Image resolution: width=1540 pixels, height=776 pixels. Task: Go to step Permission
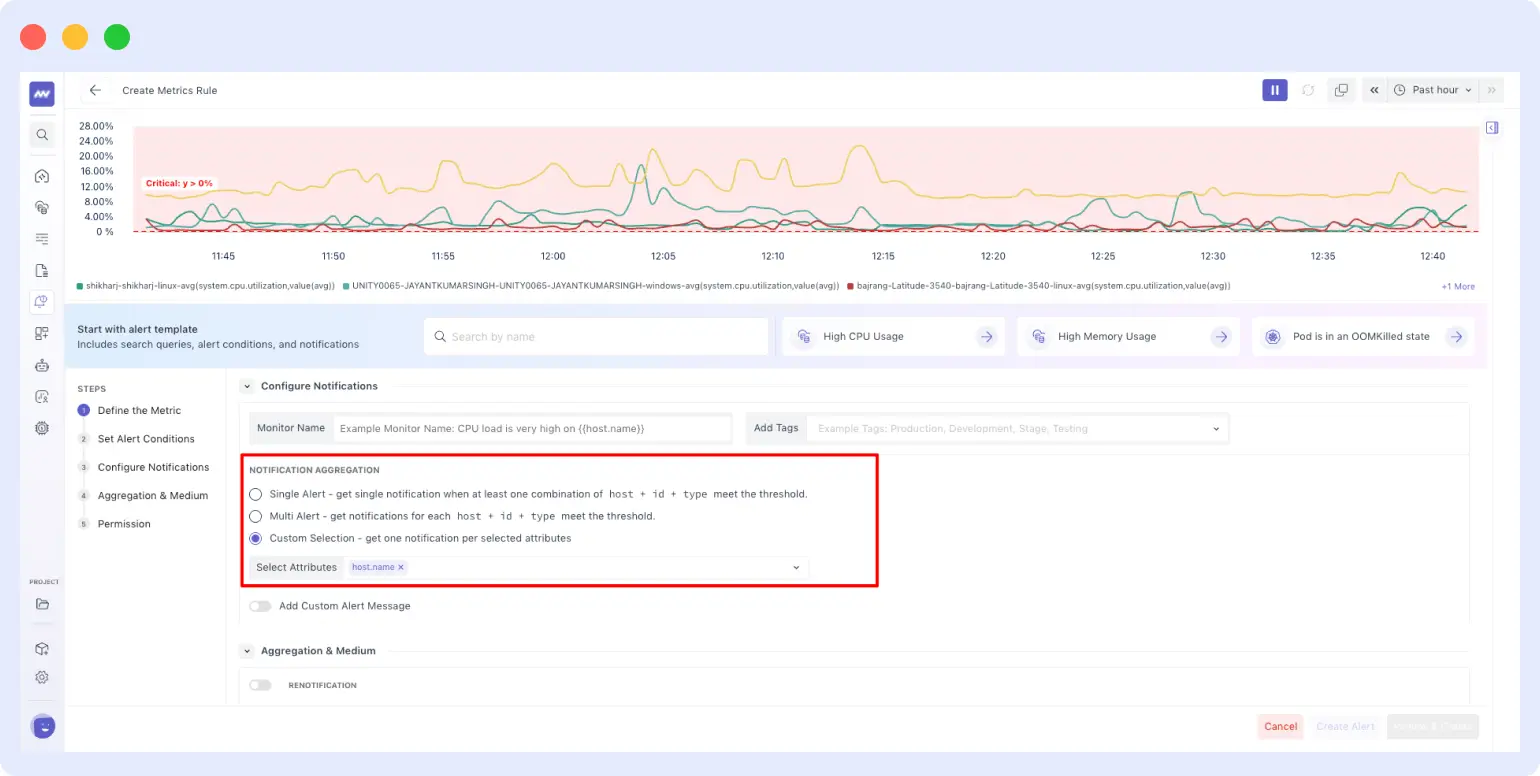[124, 524]
